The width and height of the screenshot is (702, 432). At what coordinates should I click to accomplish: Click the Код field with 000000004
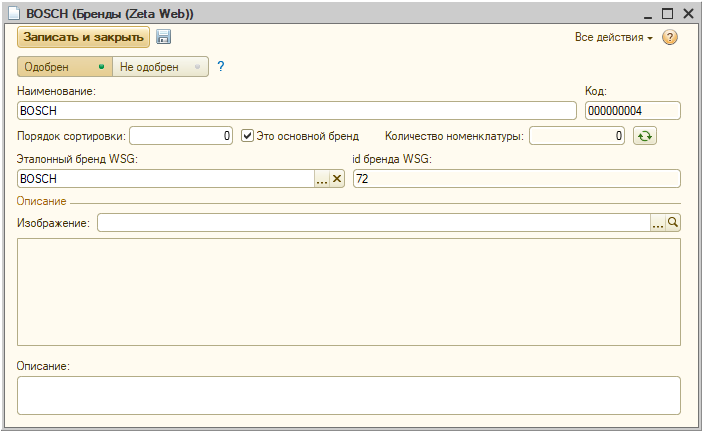pos(633,111)
